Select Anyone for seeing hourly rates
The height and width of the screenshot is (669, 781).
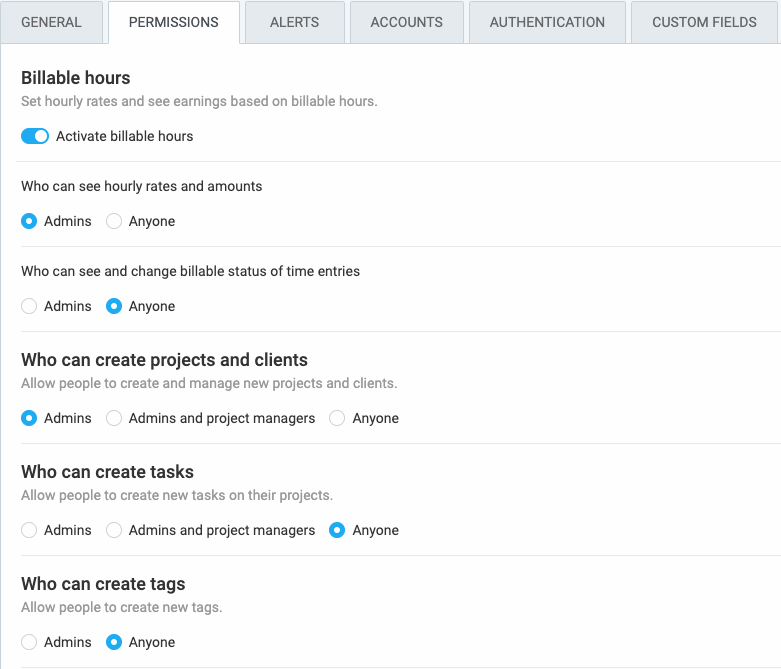tap(115, 221)
